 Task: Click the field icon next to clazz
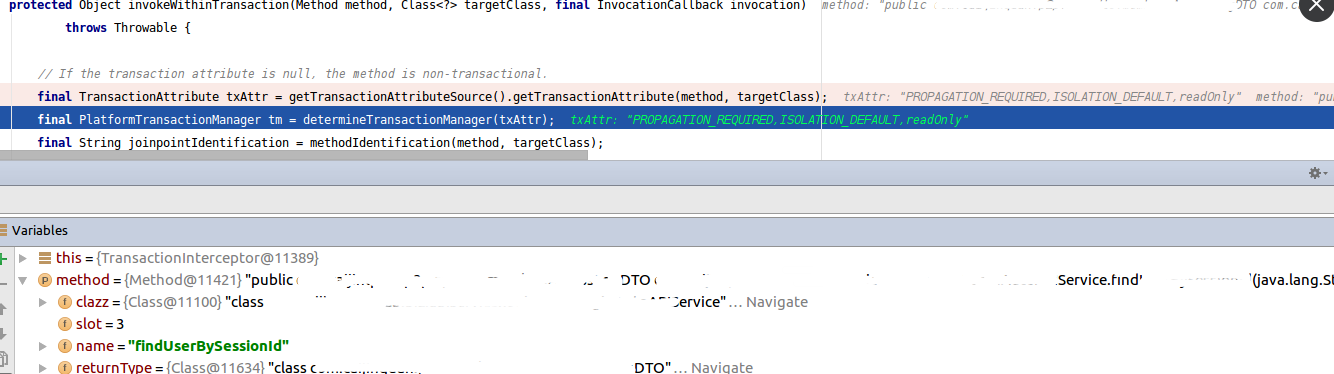(65, 302)
